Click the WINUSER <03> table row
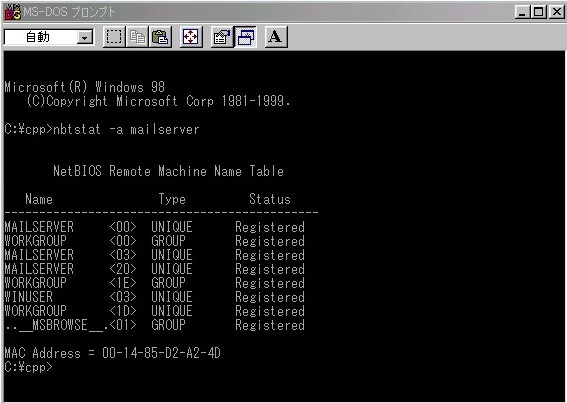 (x=154, y=297)
